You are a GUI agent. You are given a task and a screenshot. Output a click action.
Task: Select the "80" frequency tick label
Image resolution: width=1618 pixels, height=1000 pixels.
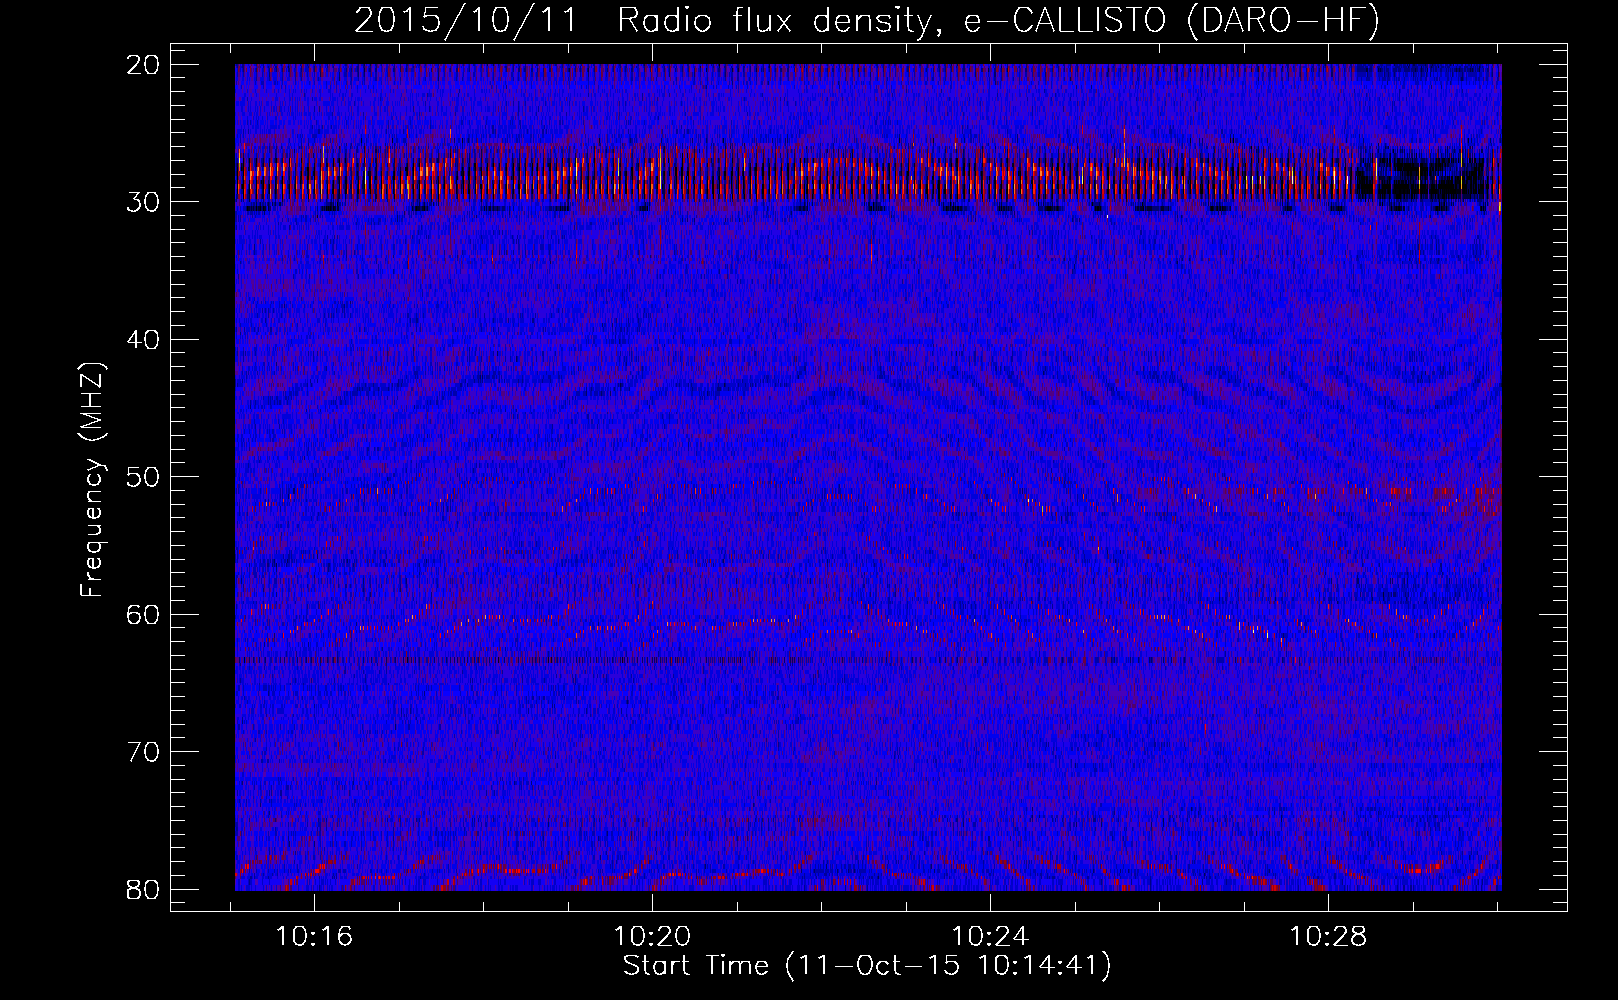click(x=144, y=890)
